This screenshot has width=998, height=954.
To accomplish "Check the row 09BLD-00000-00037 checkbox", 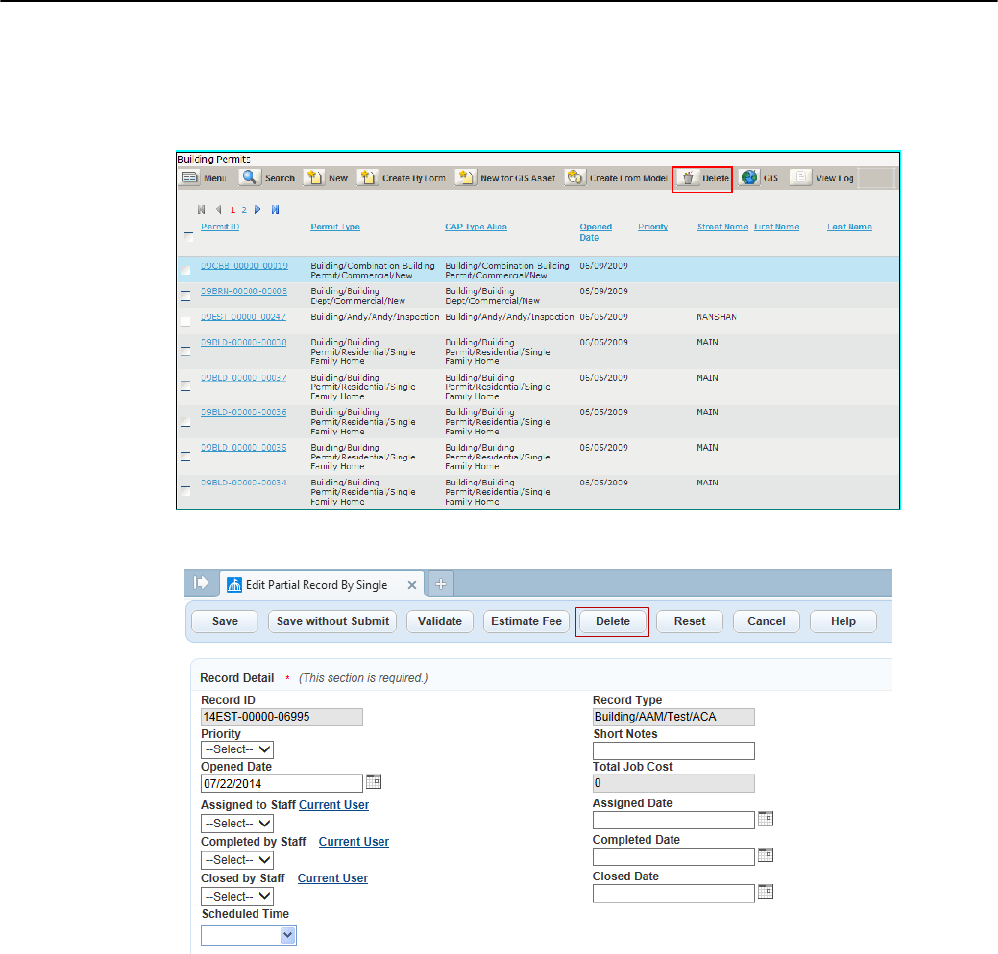I will pos(186,386).
